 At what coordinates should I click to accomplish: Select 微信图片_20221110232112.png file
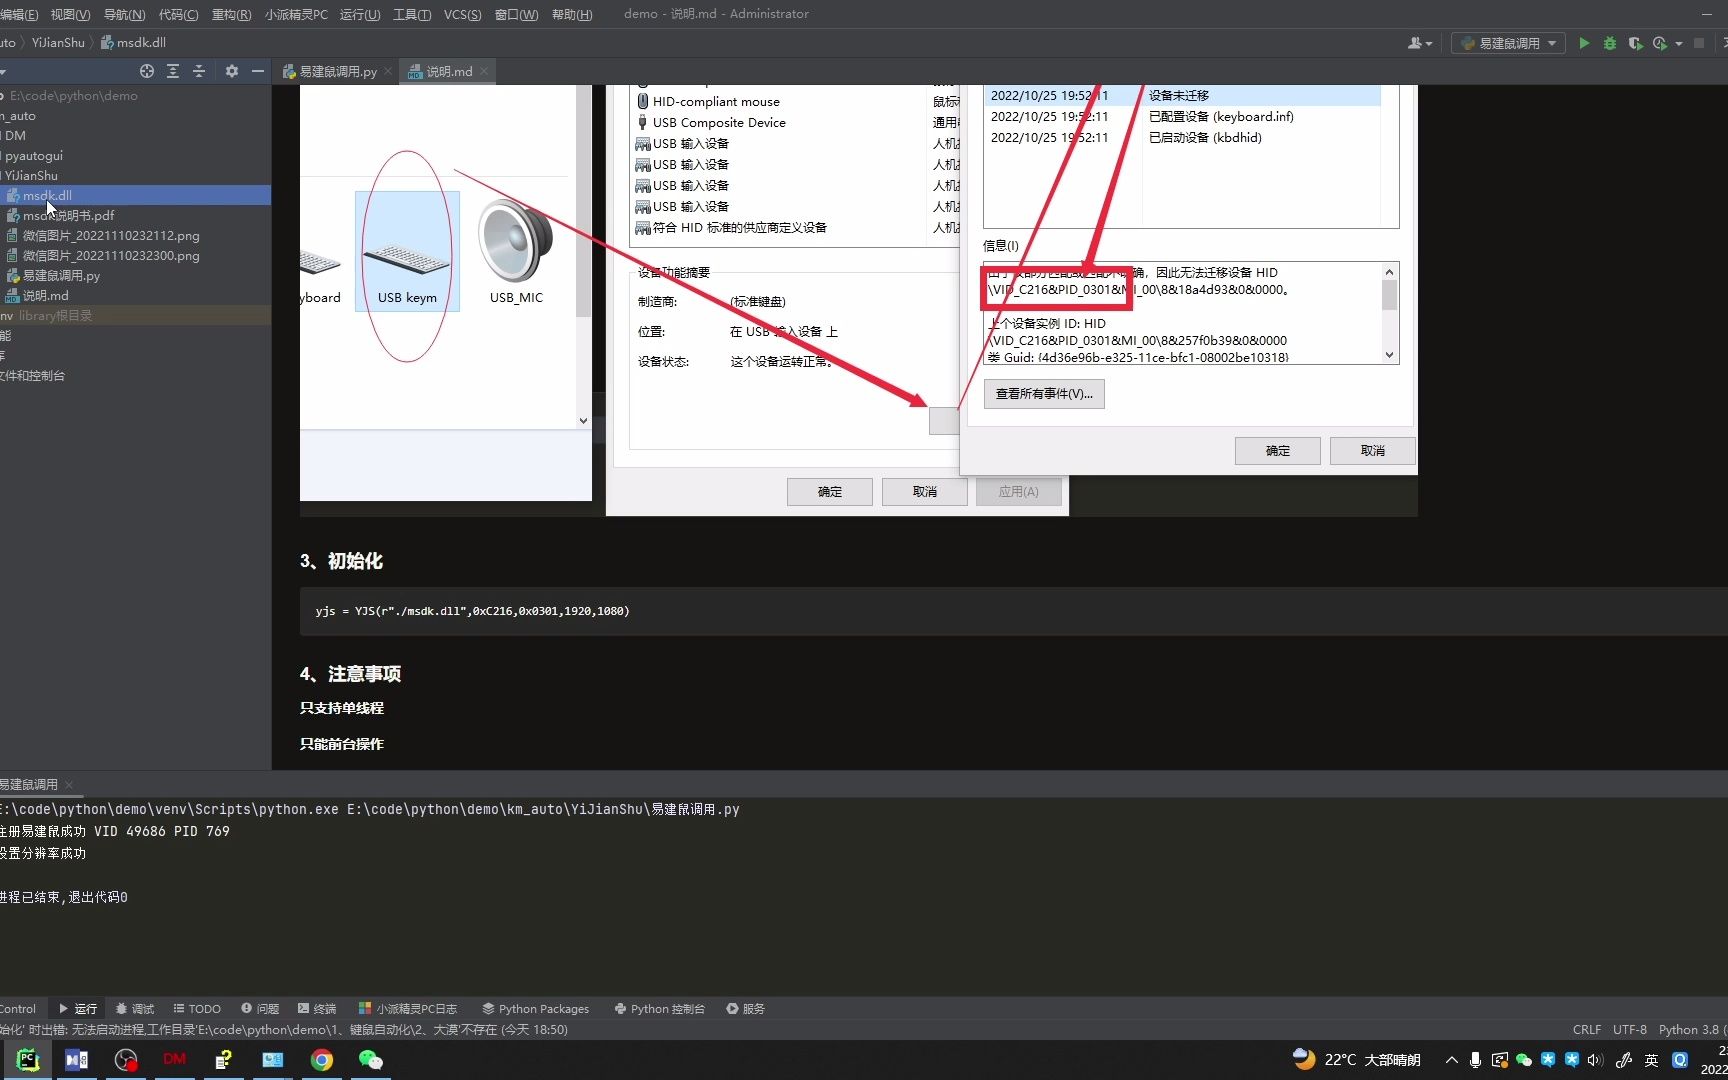click(135, 235)
